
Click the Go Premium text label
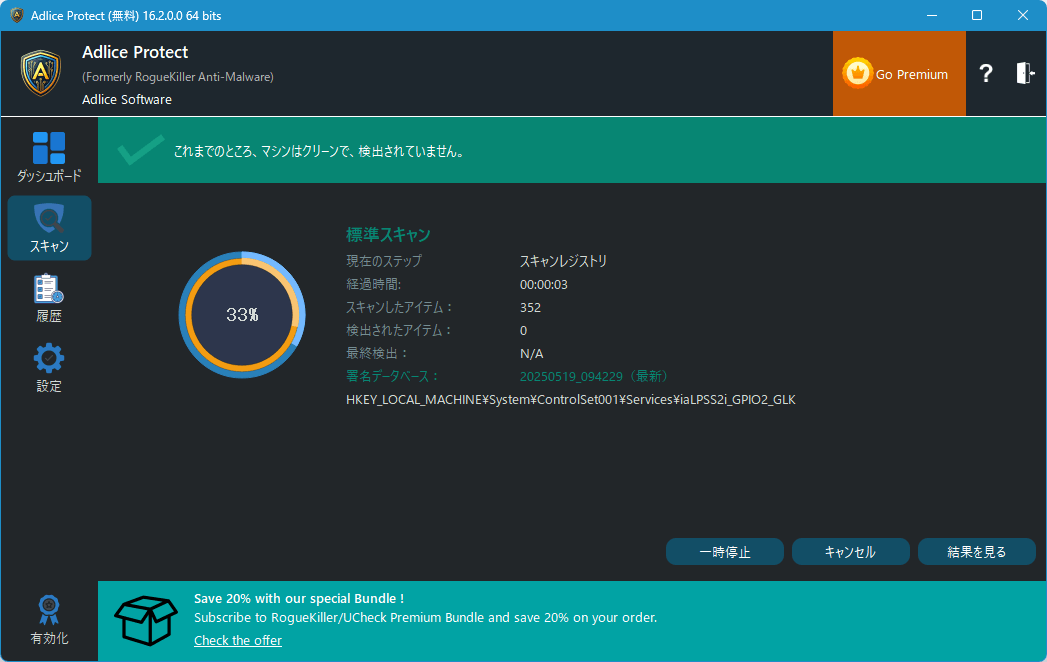pos(911,74)
